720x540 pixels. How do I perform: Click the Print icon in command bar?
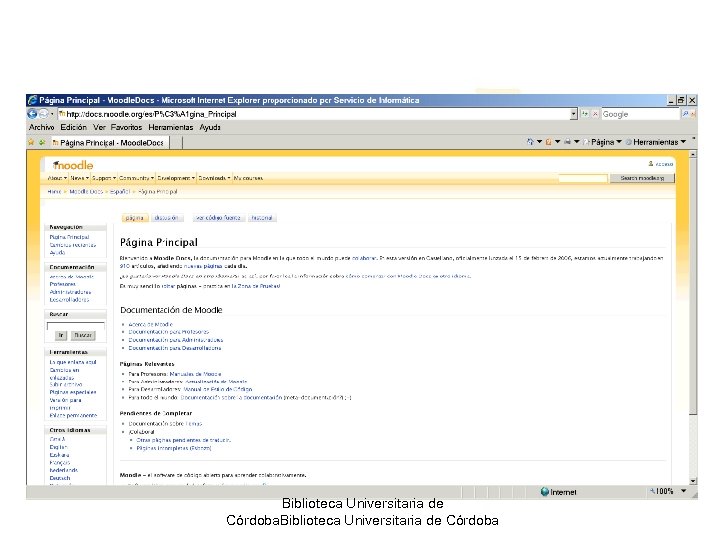click(567, 142)
